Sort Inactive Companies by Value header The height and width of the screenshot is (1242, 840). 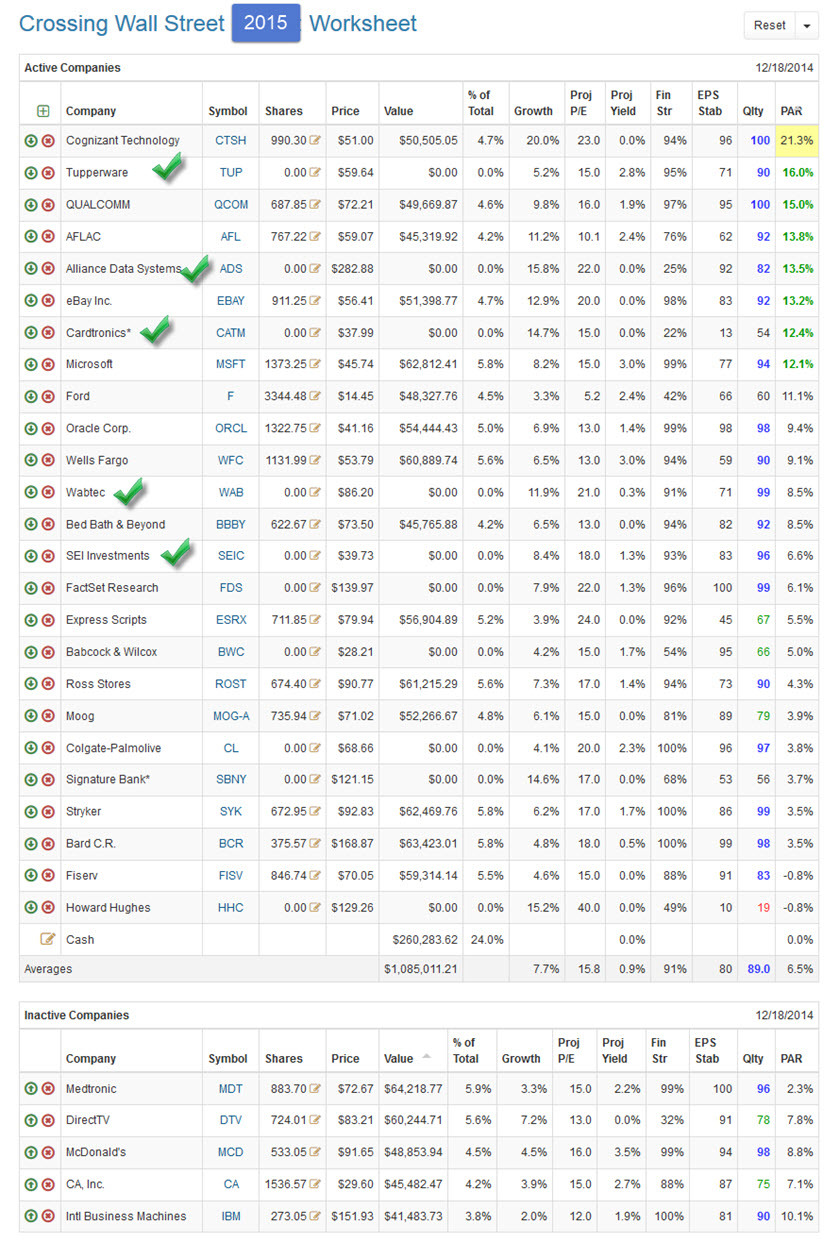[x=399, y=1059]
